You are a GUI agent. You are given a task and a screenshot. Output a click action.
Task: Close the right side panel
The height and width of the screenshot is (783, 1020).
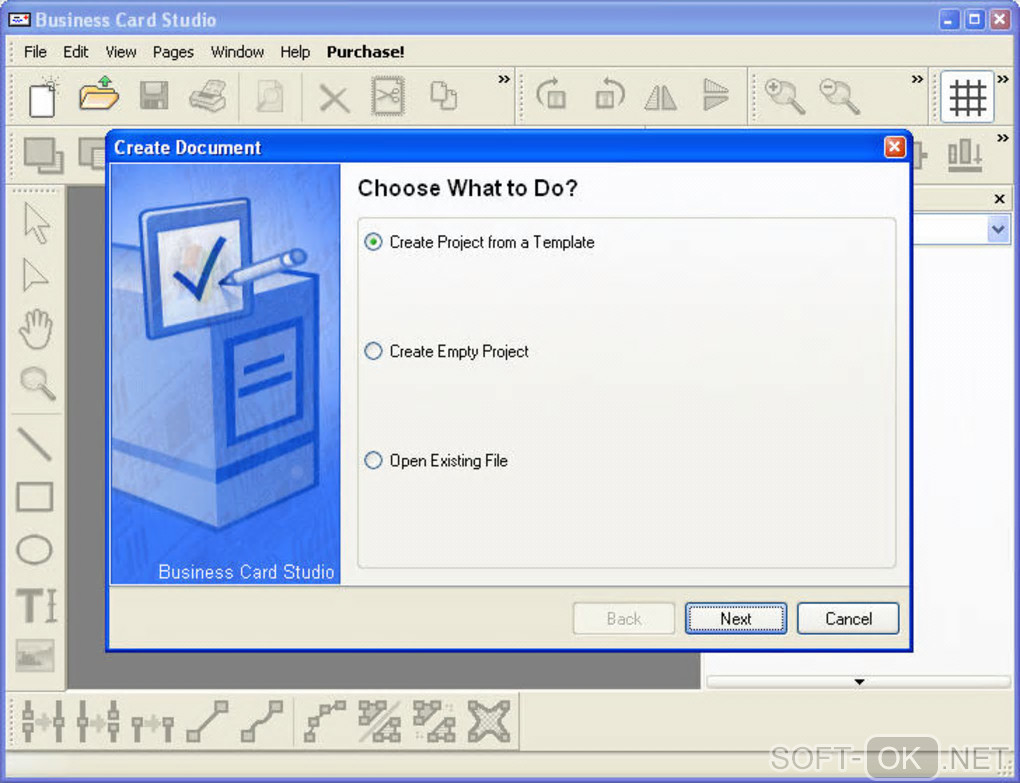pos(1000,199)
